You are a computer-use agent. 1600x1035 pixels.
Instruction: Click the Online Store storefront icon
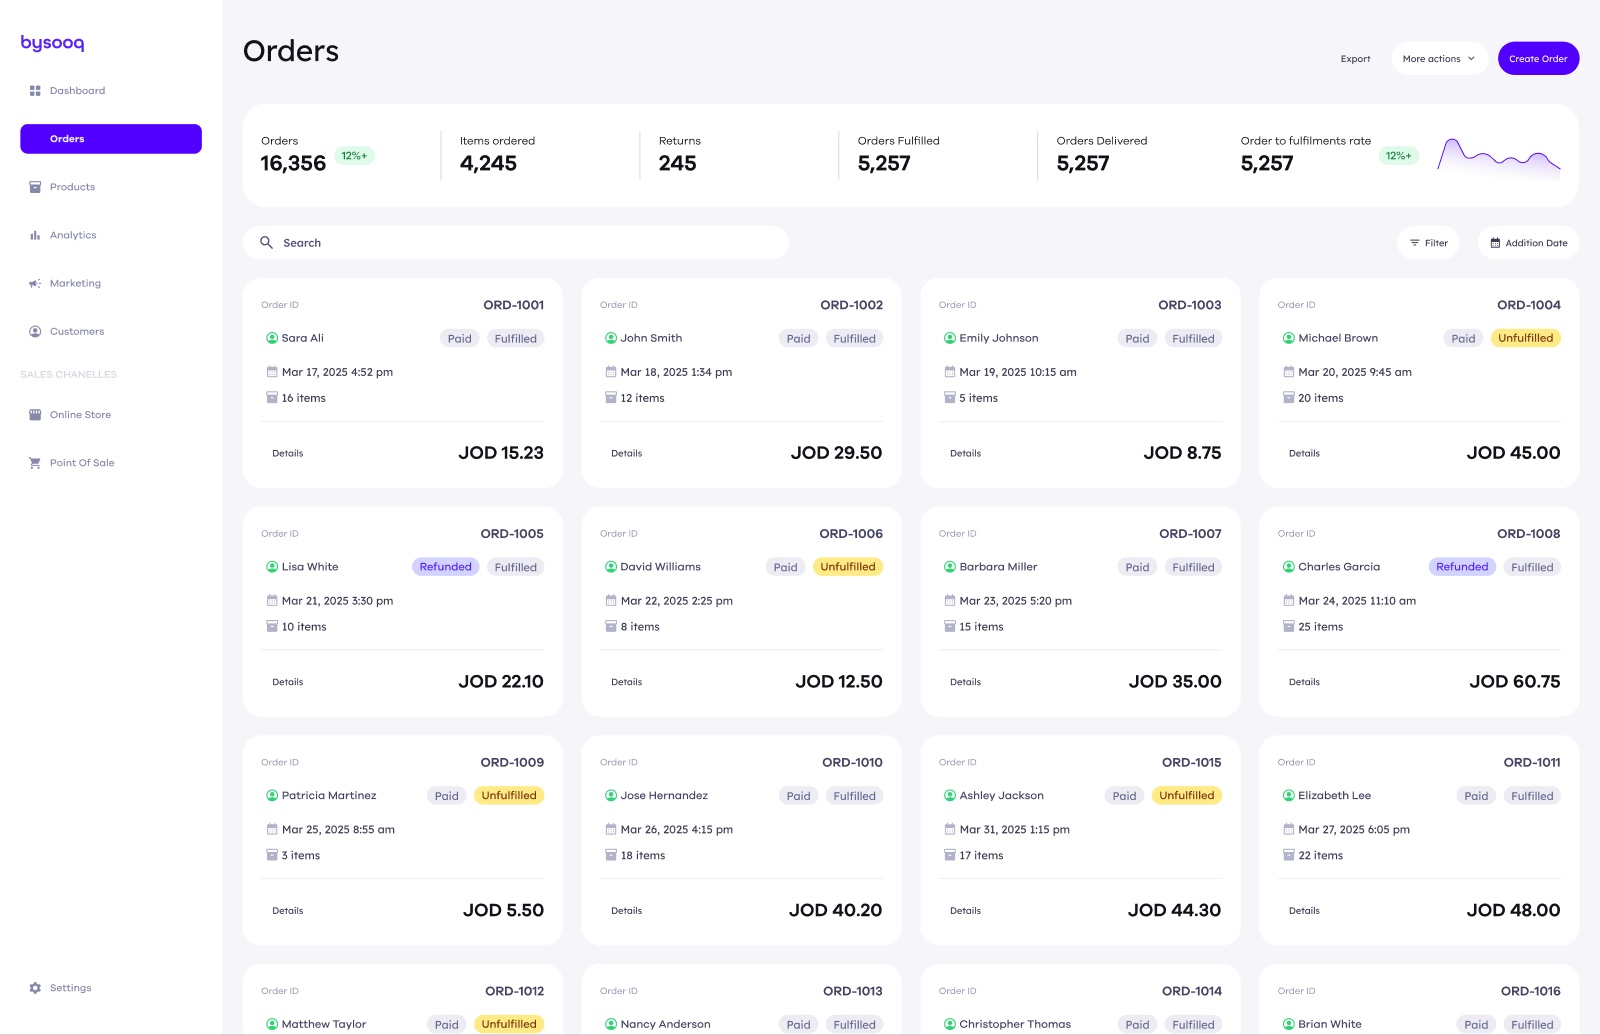[x=35, y=415]
